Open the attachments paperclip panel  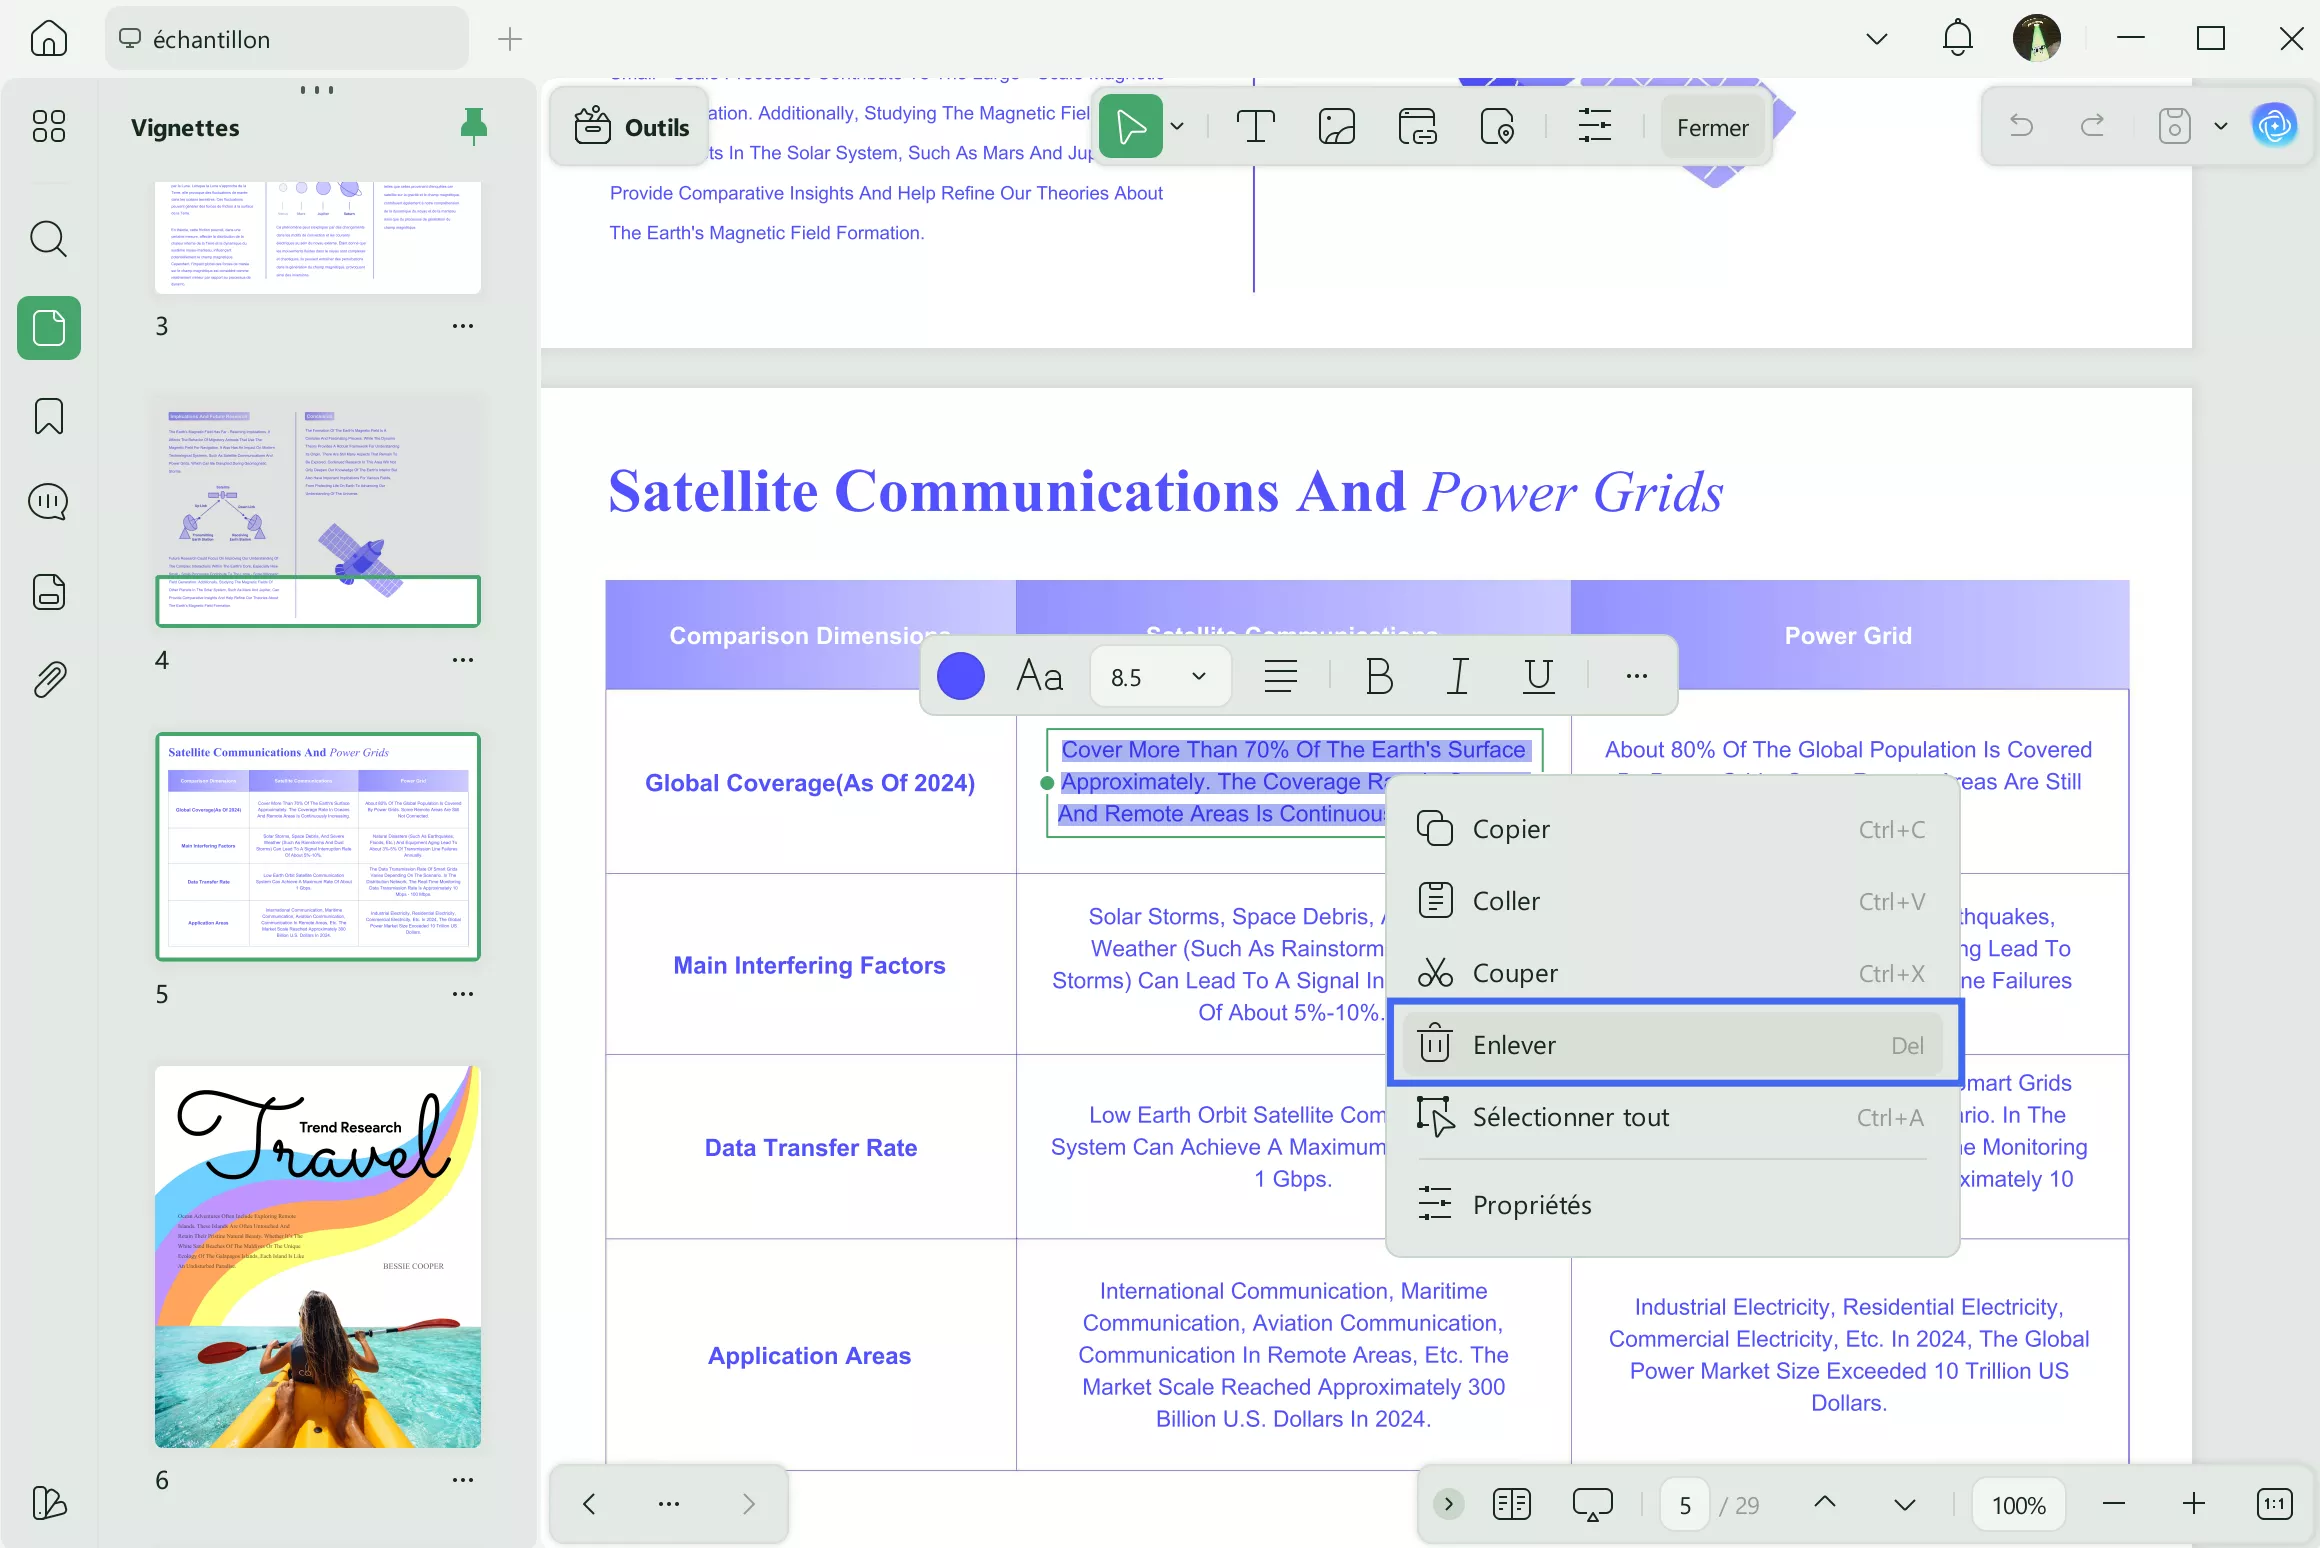tap(48, 679)
